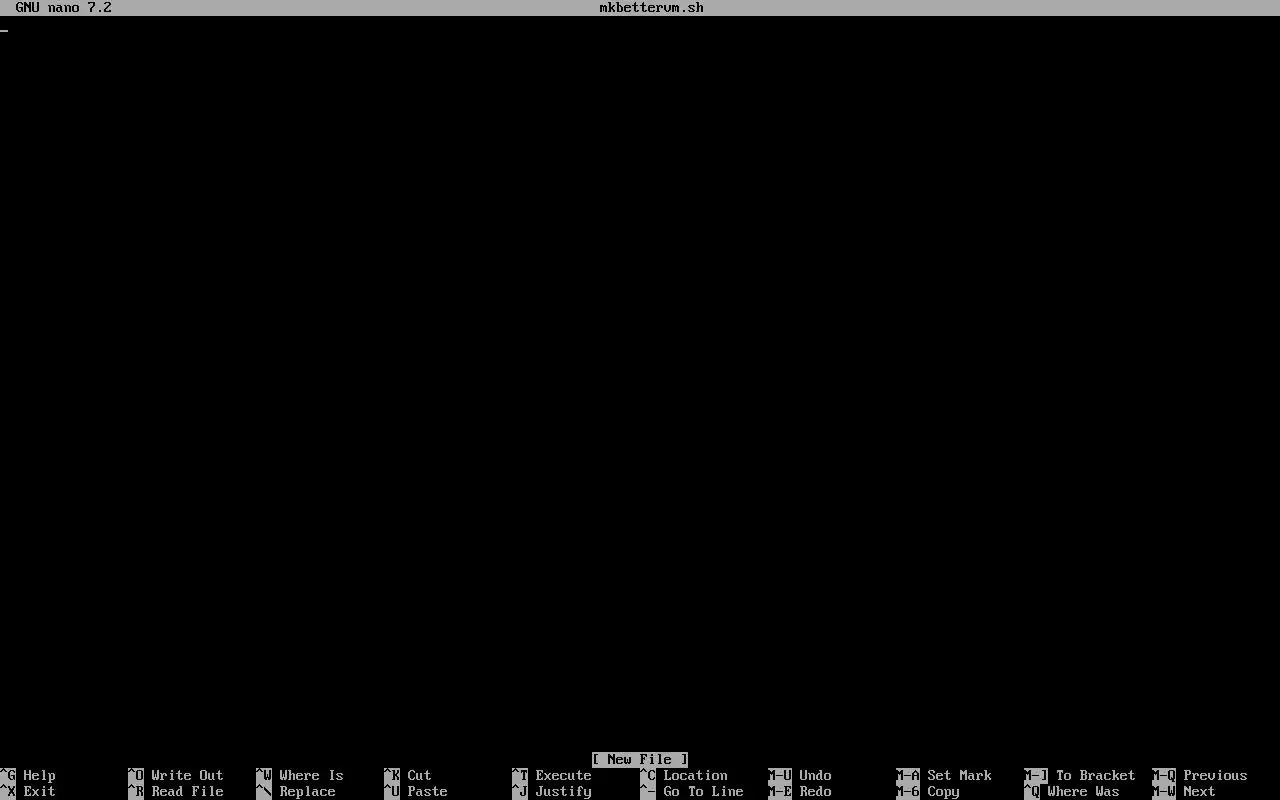Click the Paste shortcut label
The width and height of the screenshot is (1280, 800).
click(x=428, y=791)
